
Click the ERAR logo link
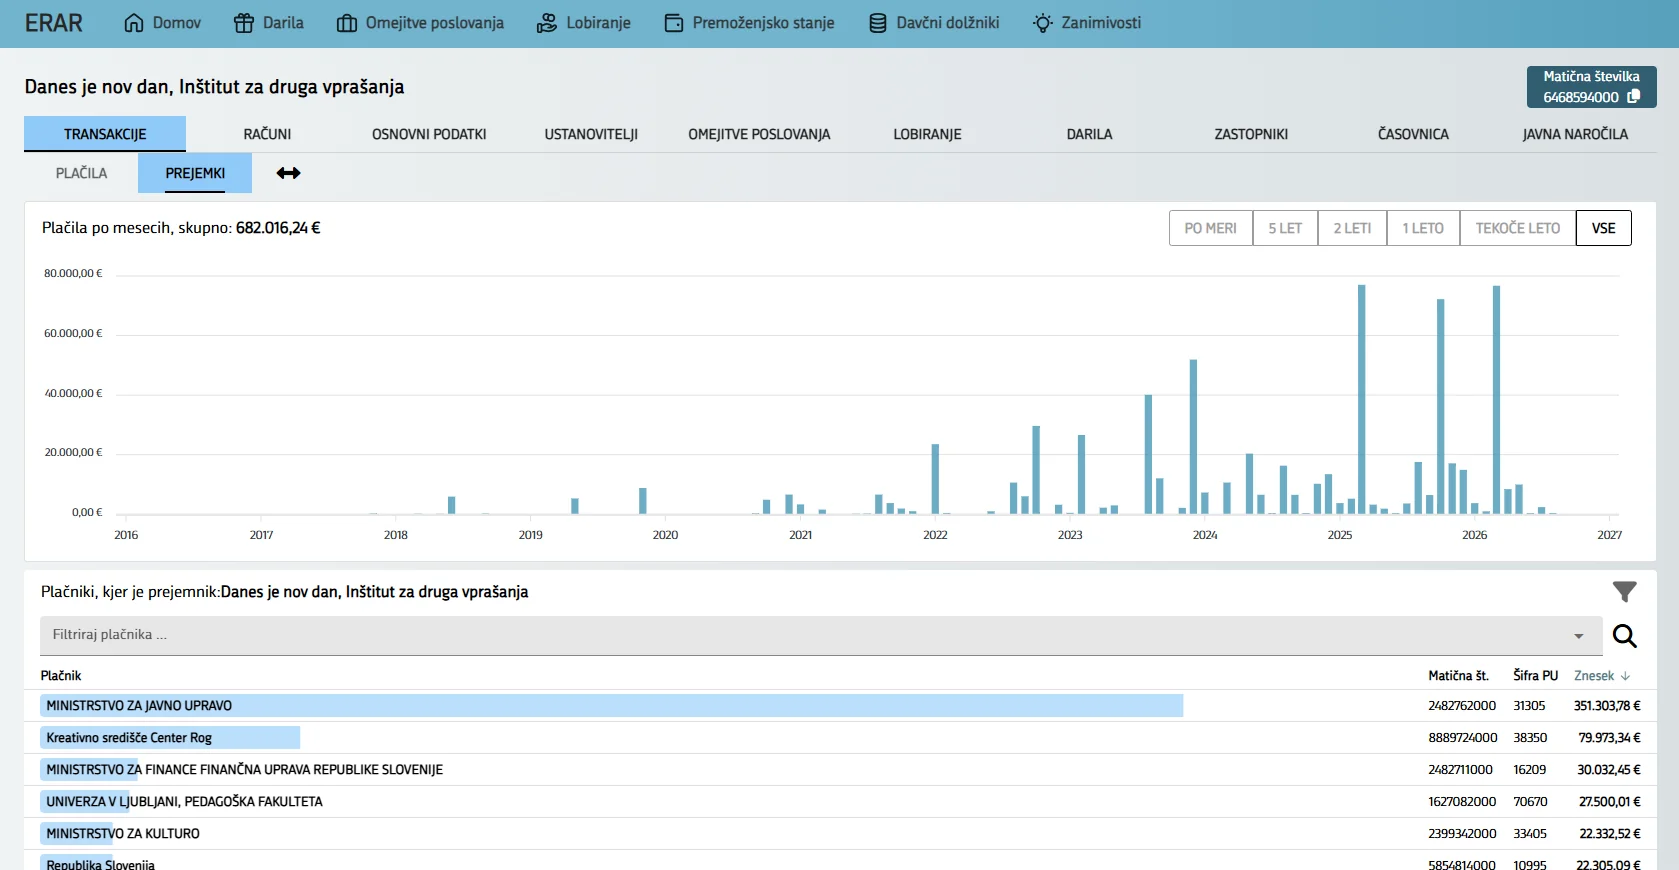[54, 23]
